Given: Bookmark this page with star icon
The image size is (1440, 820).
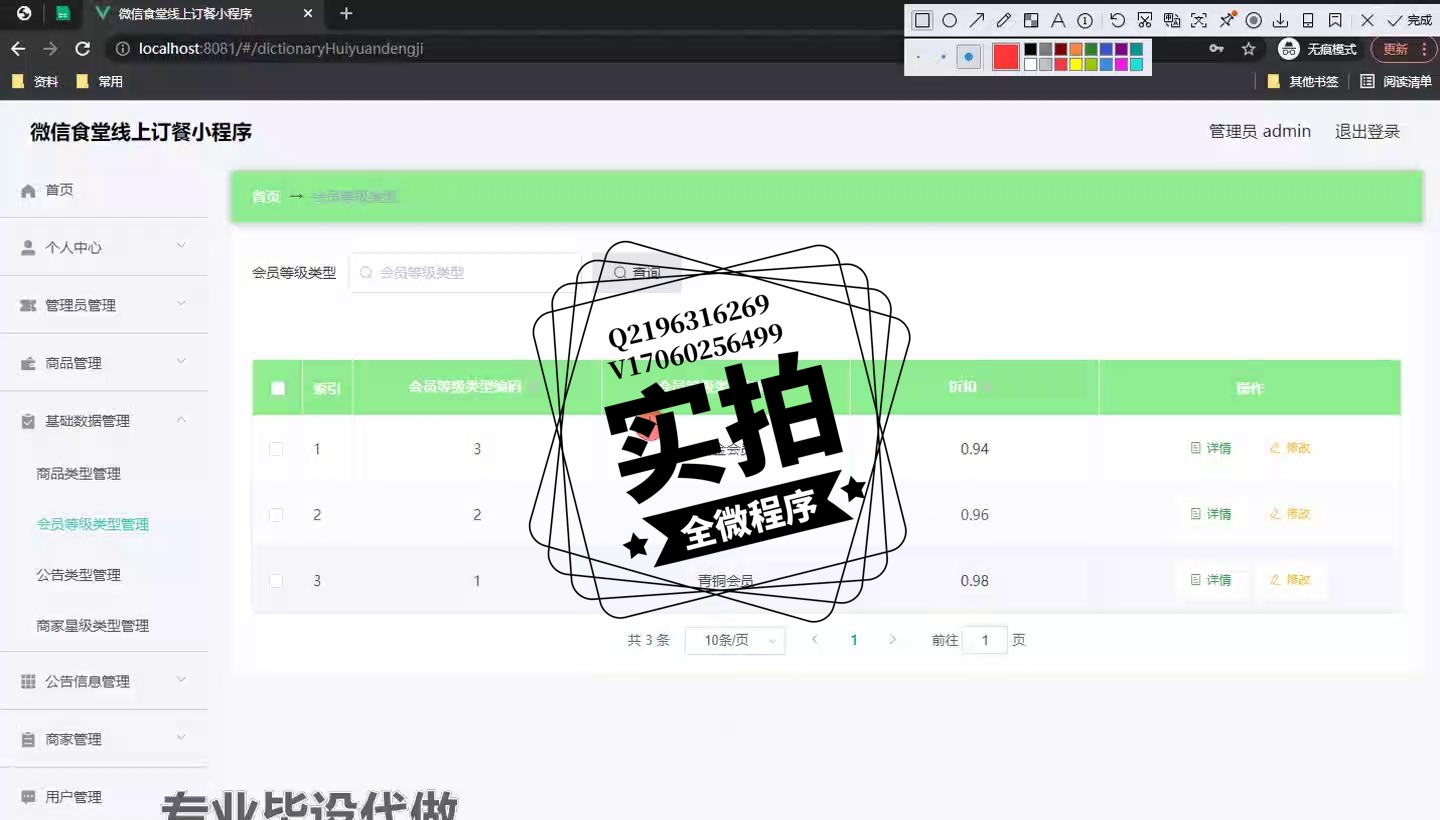Looking at the screenshot, I should pos(1248,49).
